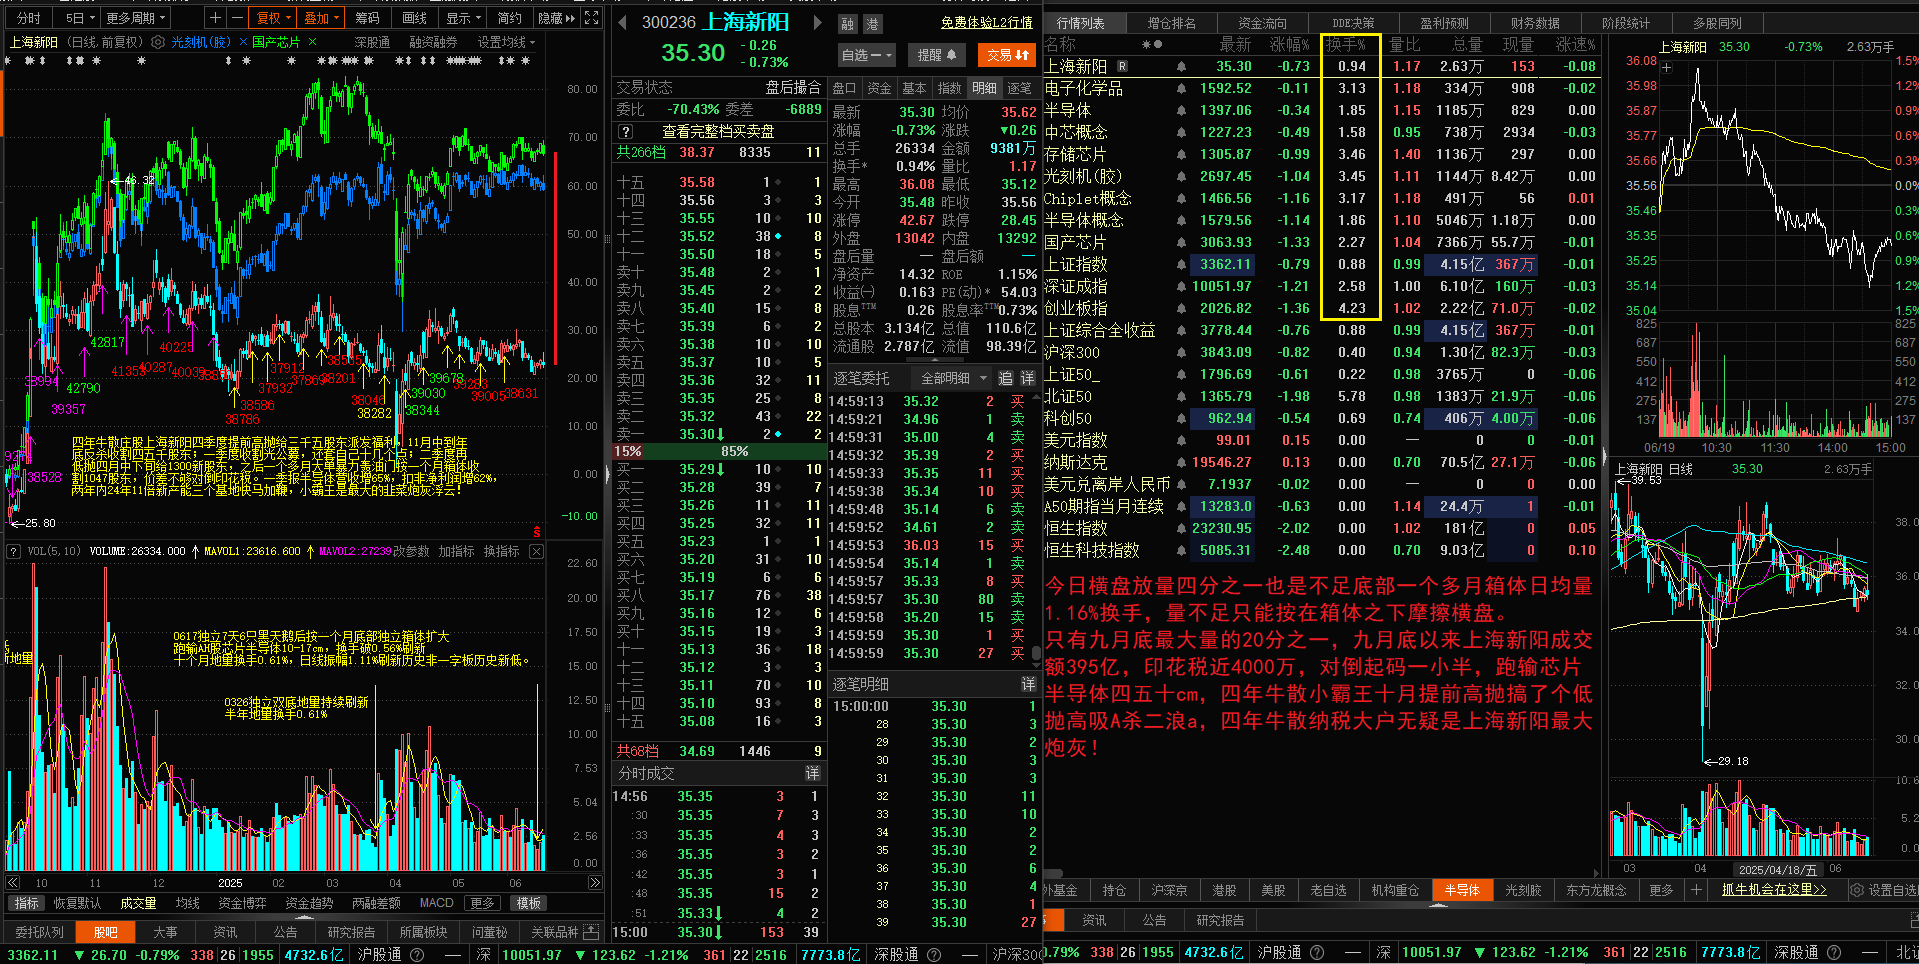Open chart settings gear beside 上海新阳 title

coord(157,42)
